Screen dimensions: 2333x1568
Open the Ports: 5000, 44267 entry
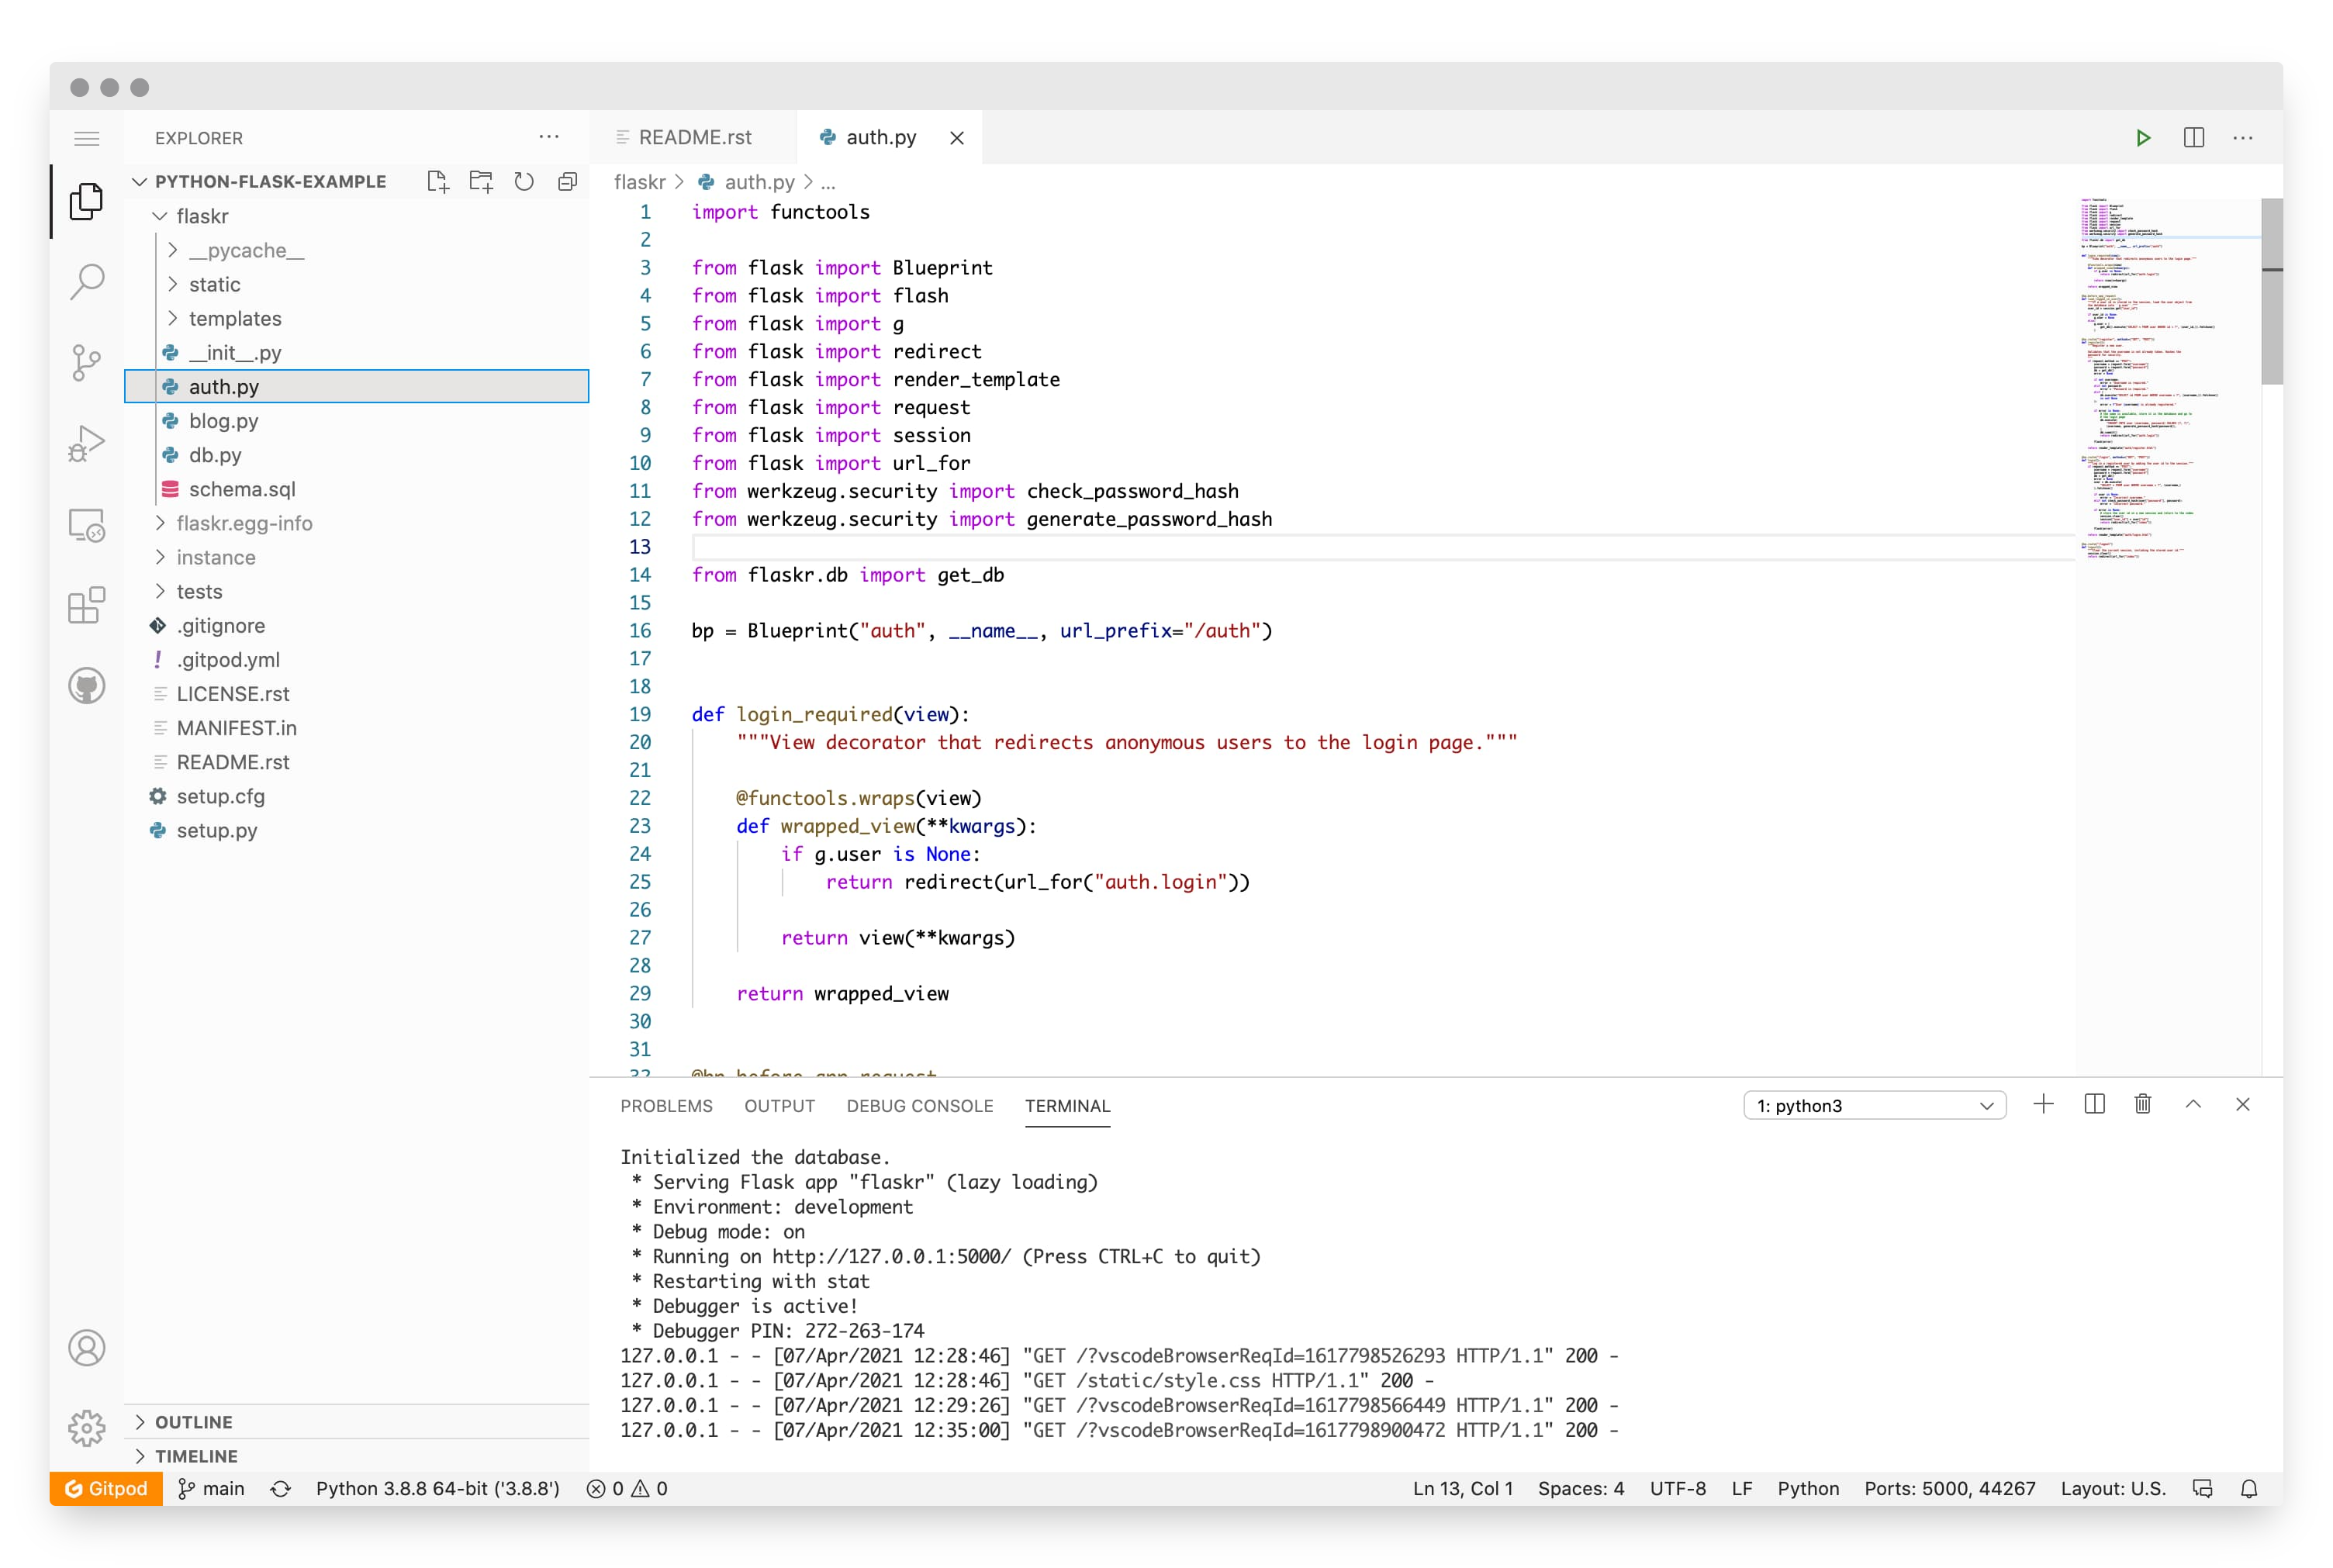click(x=1949, y=1488)
